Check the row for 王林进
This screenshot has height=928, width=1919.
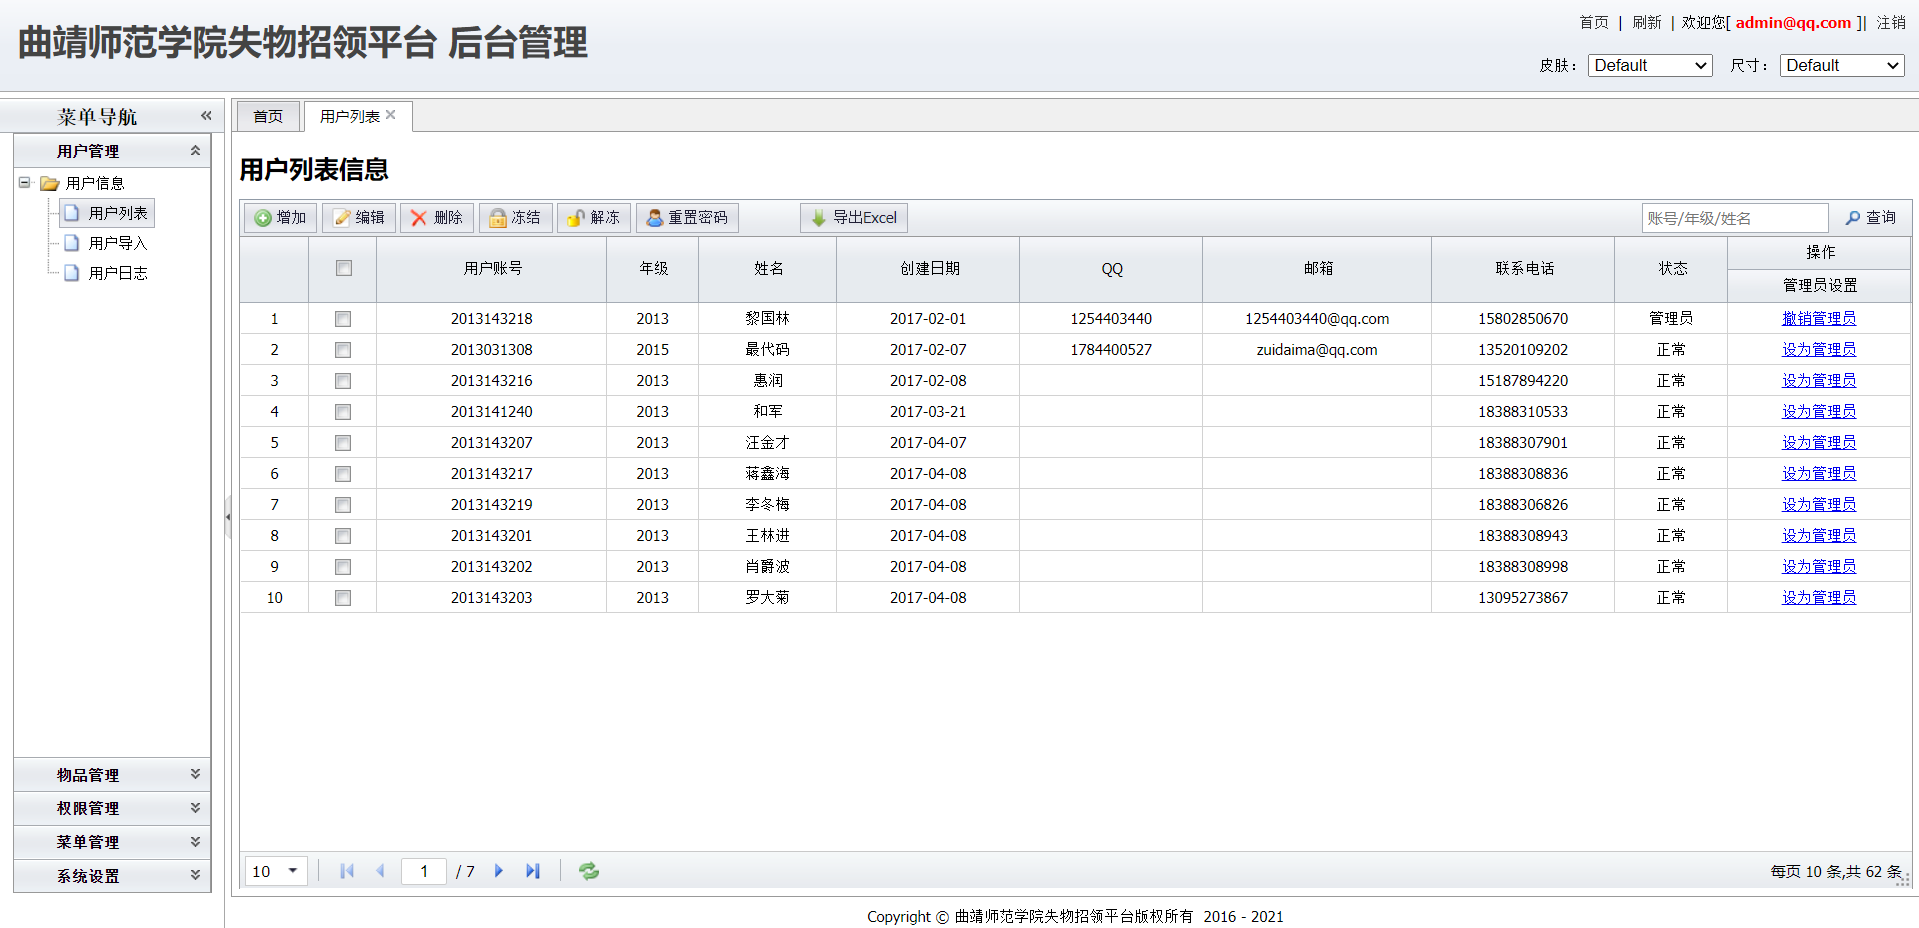(343, 536)
